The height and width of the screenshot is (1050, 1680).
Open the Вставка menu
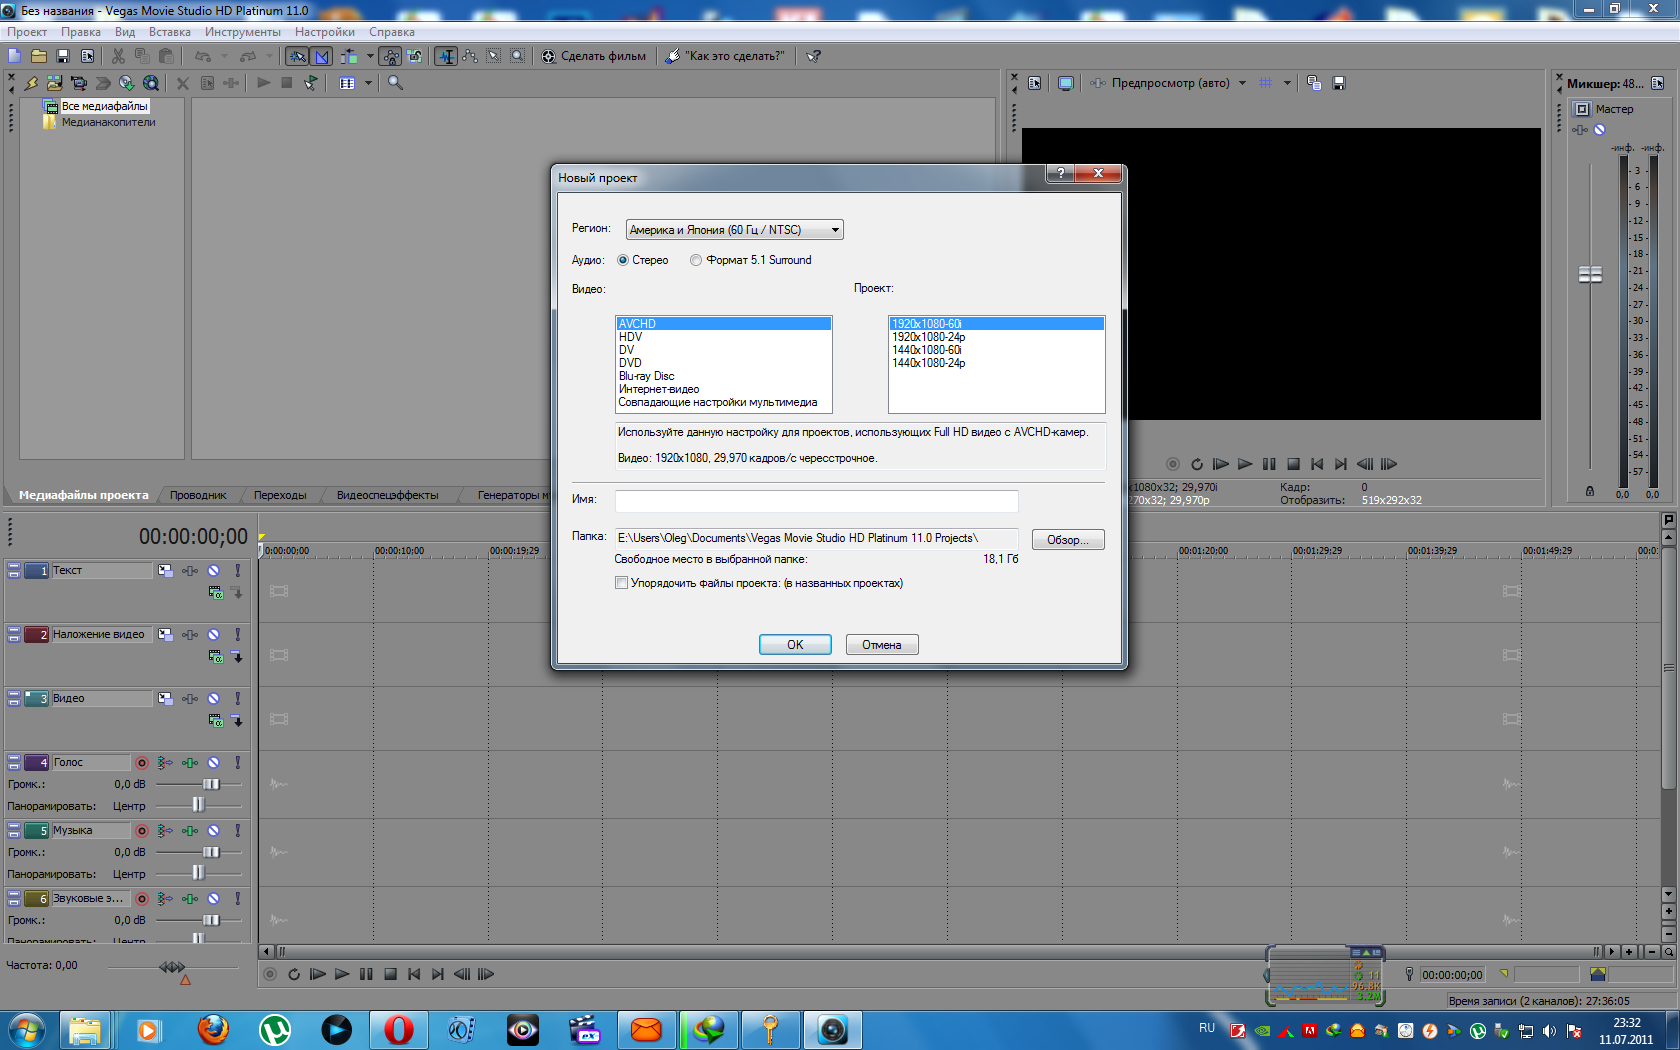pos(169,32)
